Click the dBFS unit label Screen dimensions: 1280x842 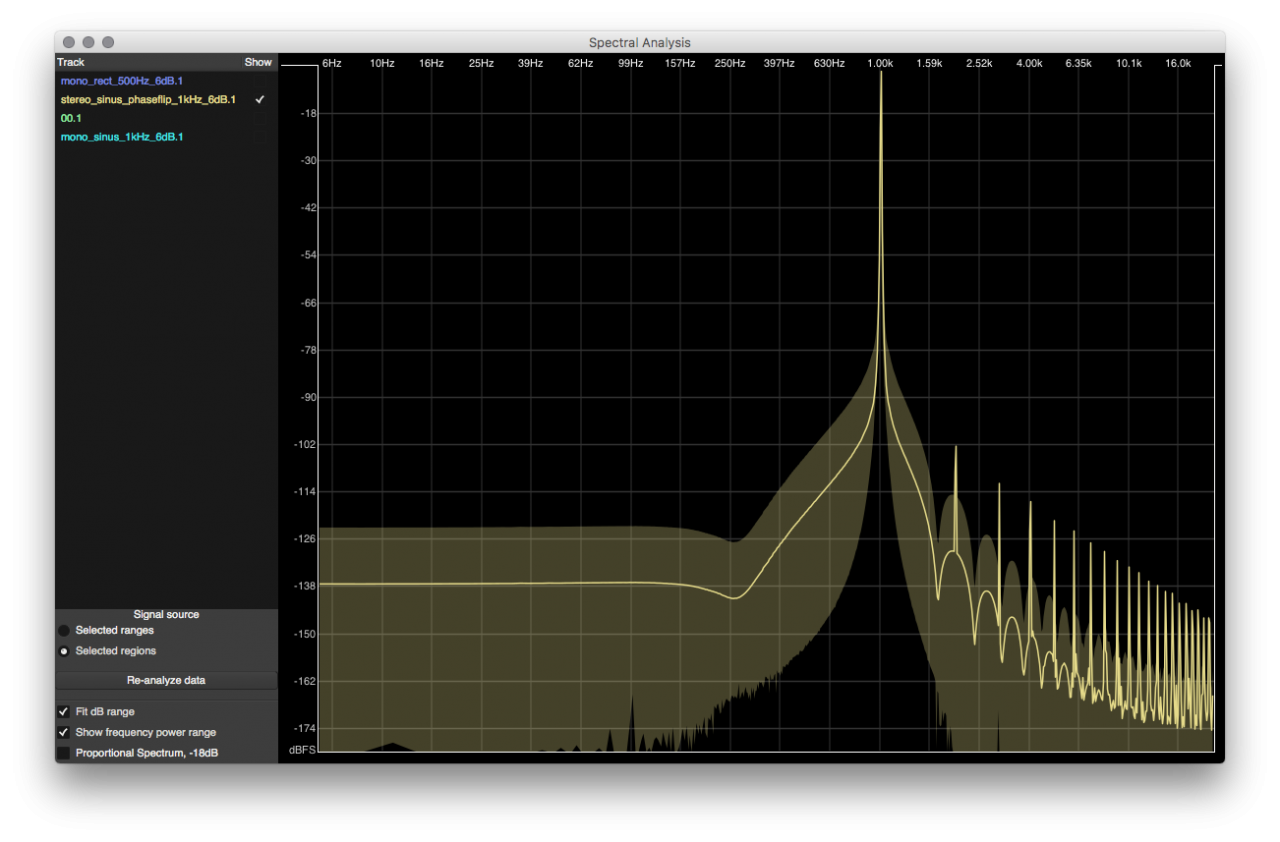click(x=303, y=749)
